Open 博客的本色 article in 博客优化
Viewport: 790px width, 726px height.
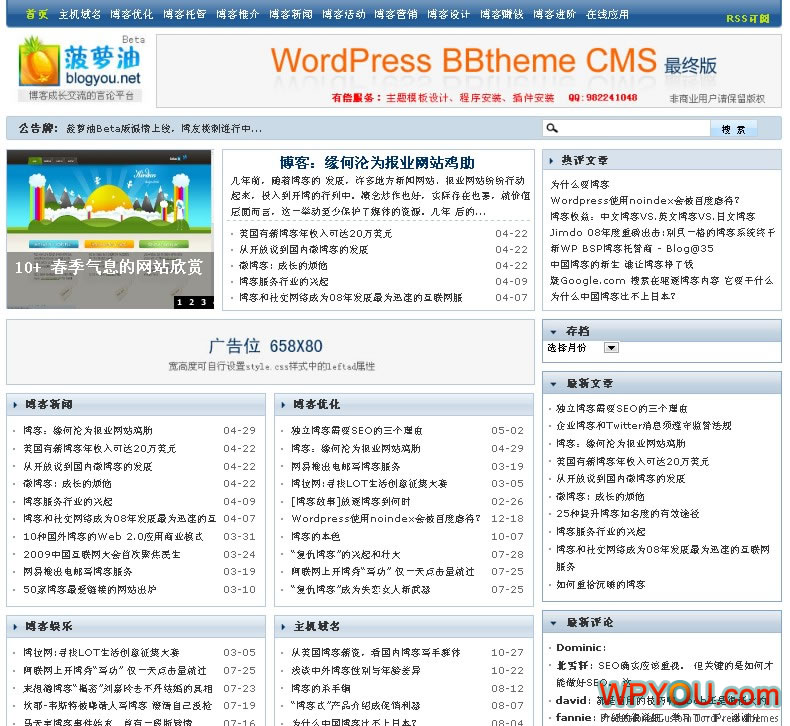[315, 537]
